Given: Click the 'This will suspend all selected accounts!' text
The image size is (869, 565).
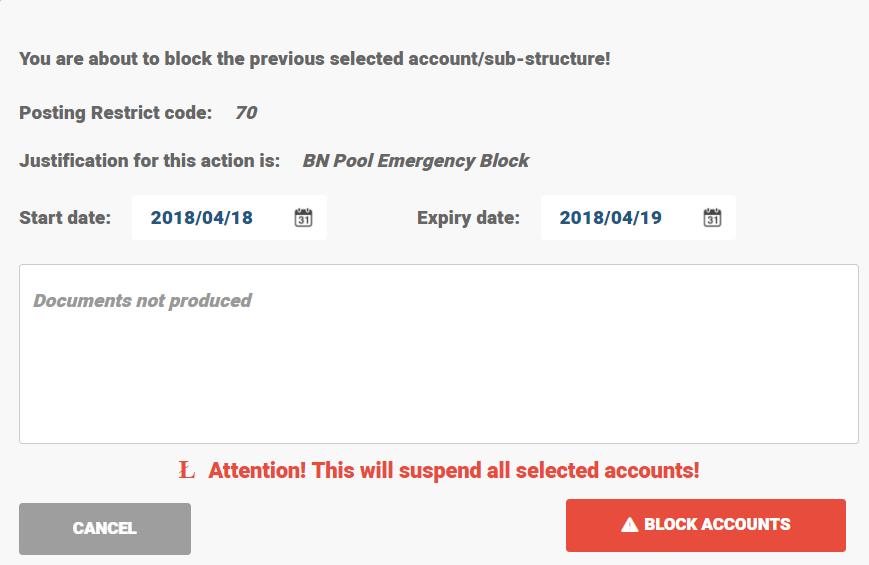Looking at the screenshot, I should (x=505, y=470).
